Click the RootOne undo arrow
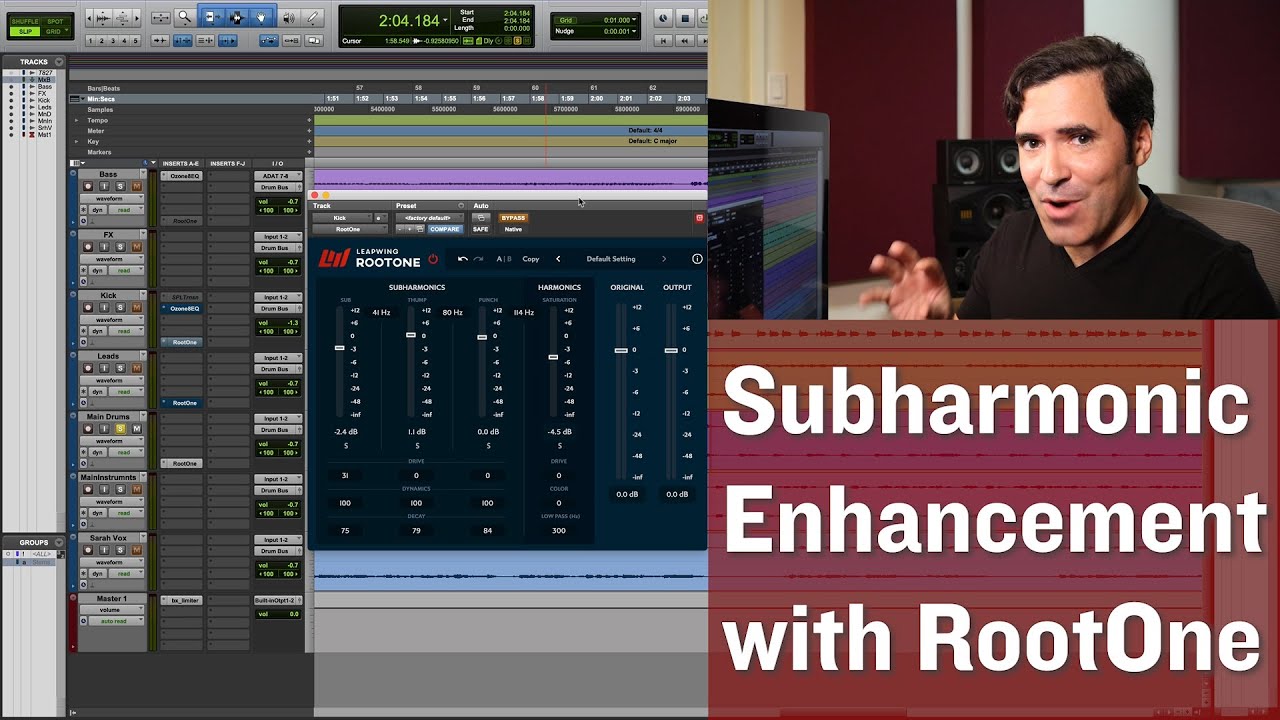Screen dimensions: 1280x720 point(463,259)
